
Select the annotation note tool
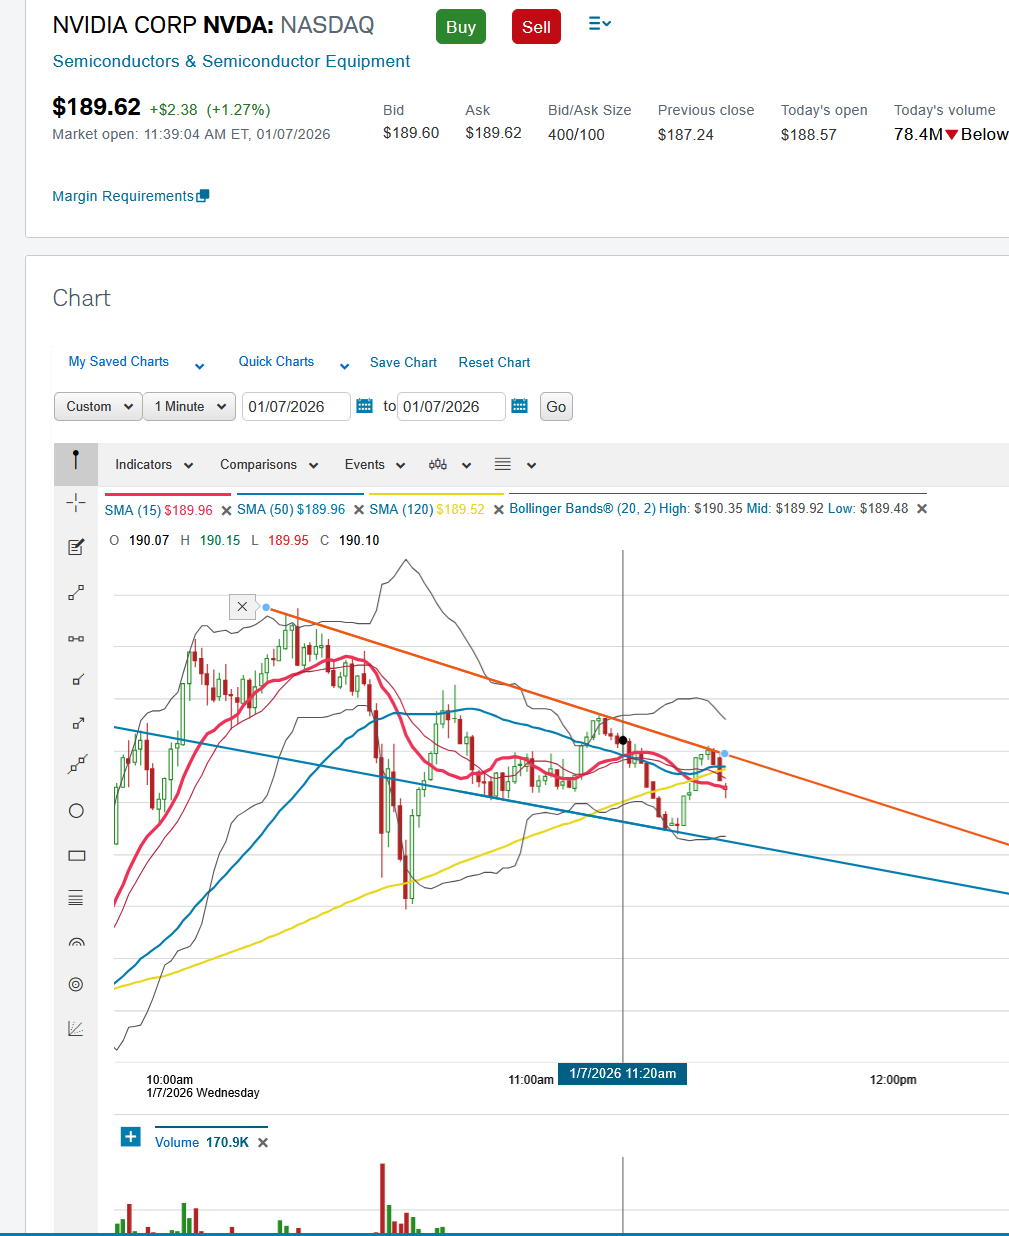pyautogui.click(x=76, y=547)
